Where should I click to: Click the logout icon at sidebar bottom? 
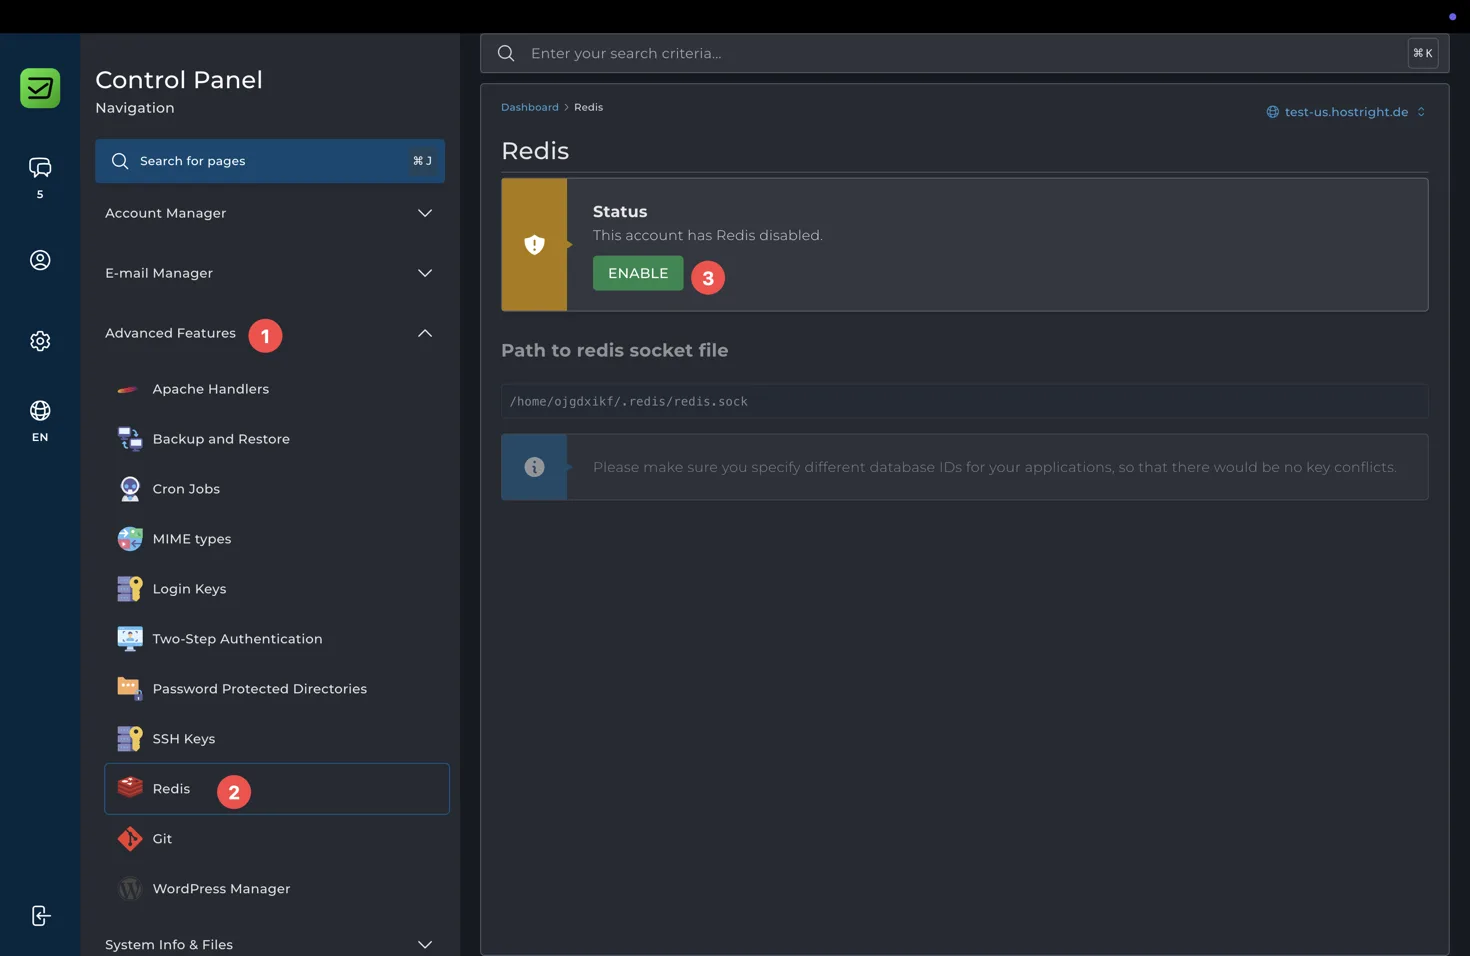pos(40,916)
